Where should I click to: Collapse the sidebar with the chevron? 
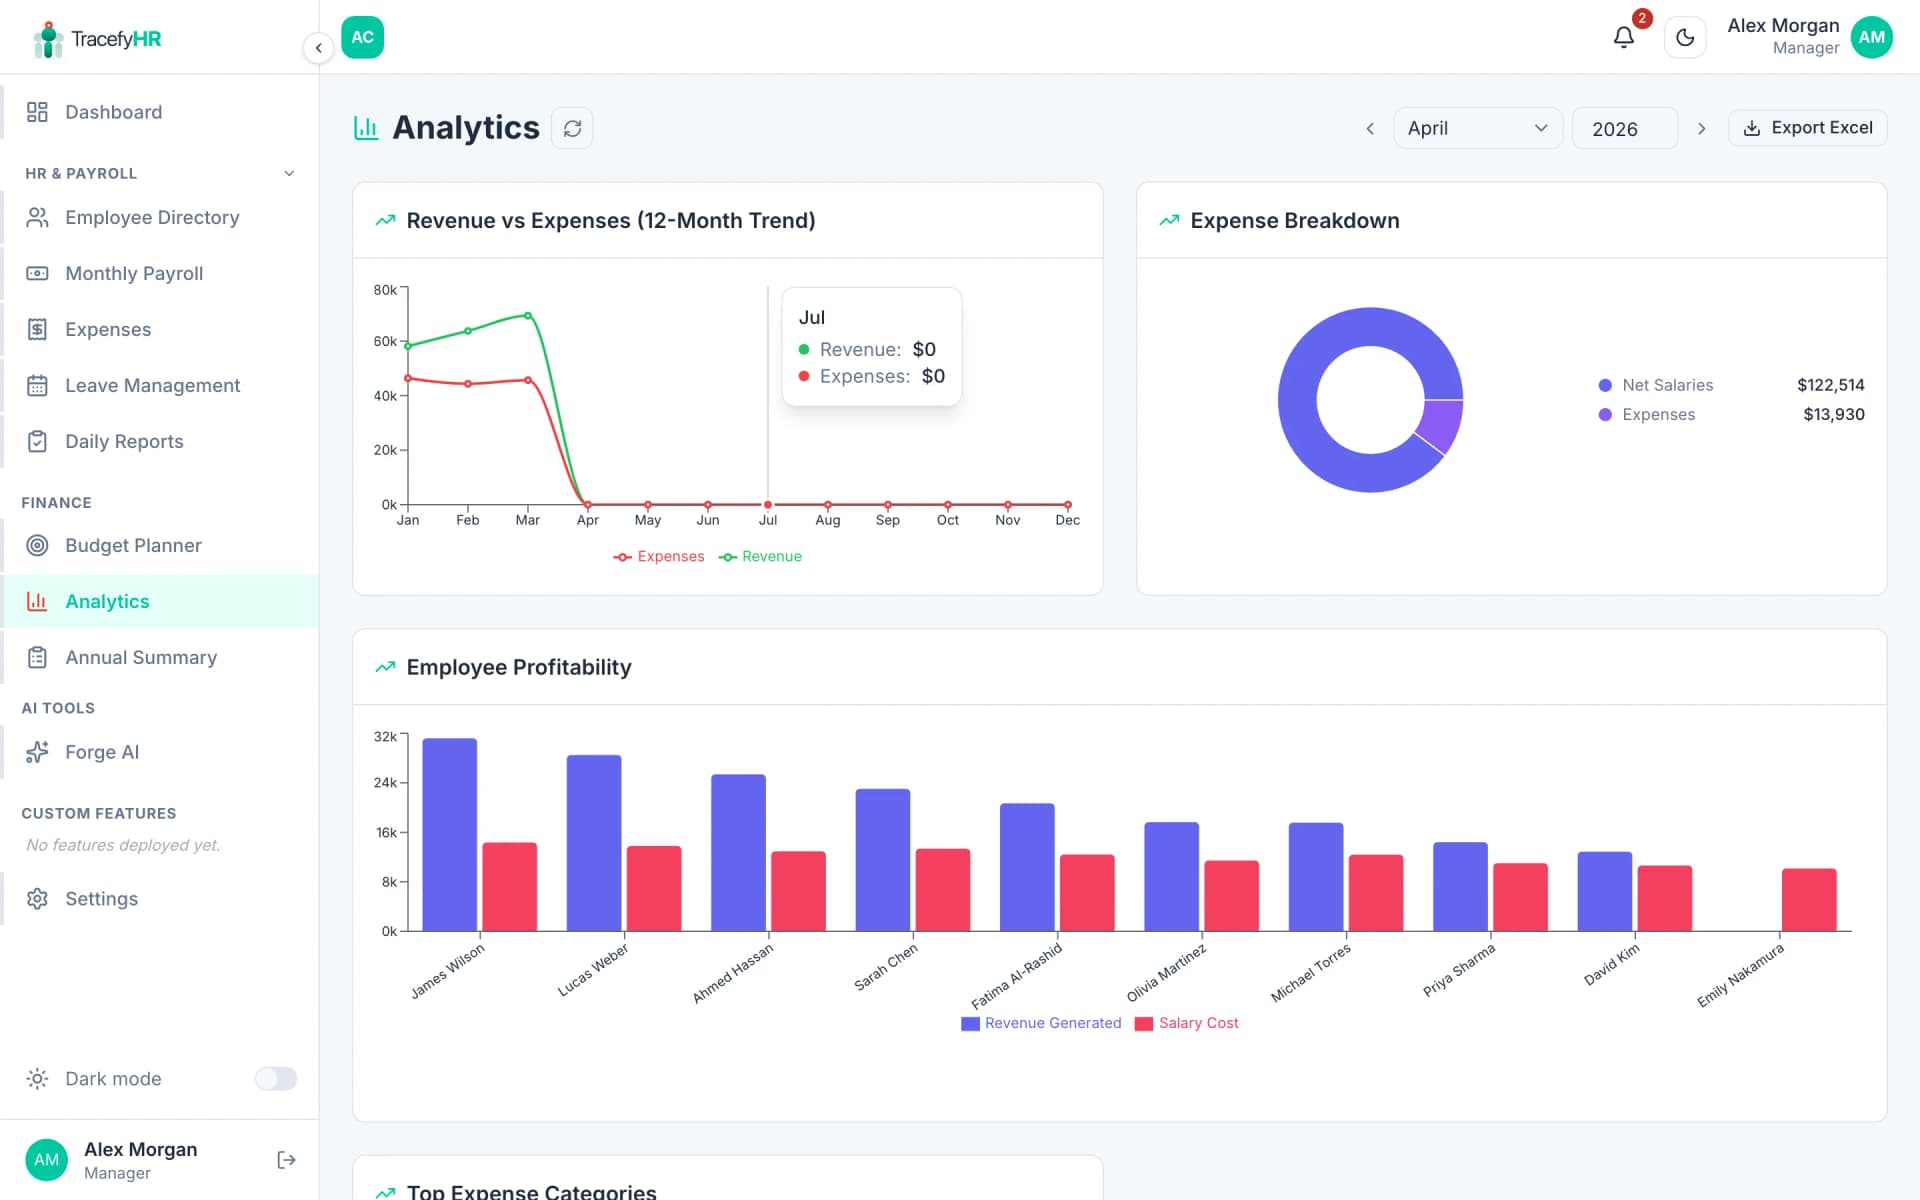[318, 47]
